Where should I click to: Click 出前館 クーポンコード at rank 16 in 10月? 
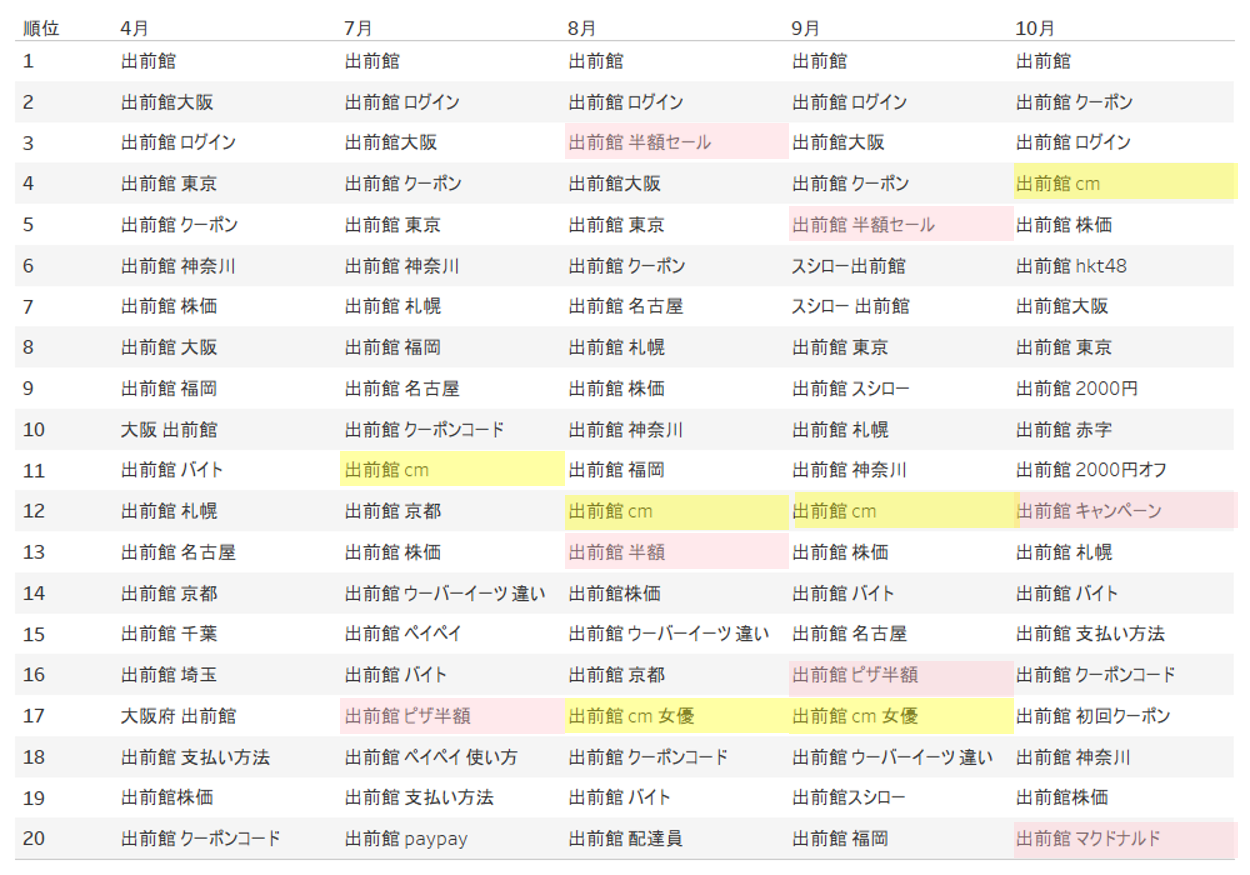1096,675
